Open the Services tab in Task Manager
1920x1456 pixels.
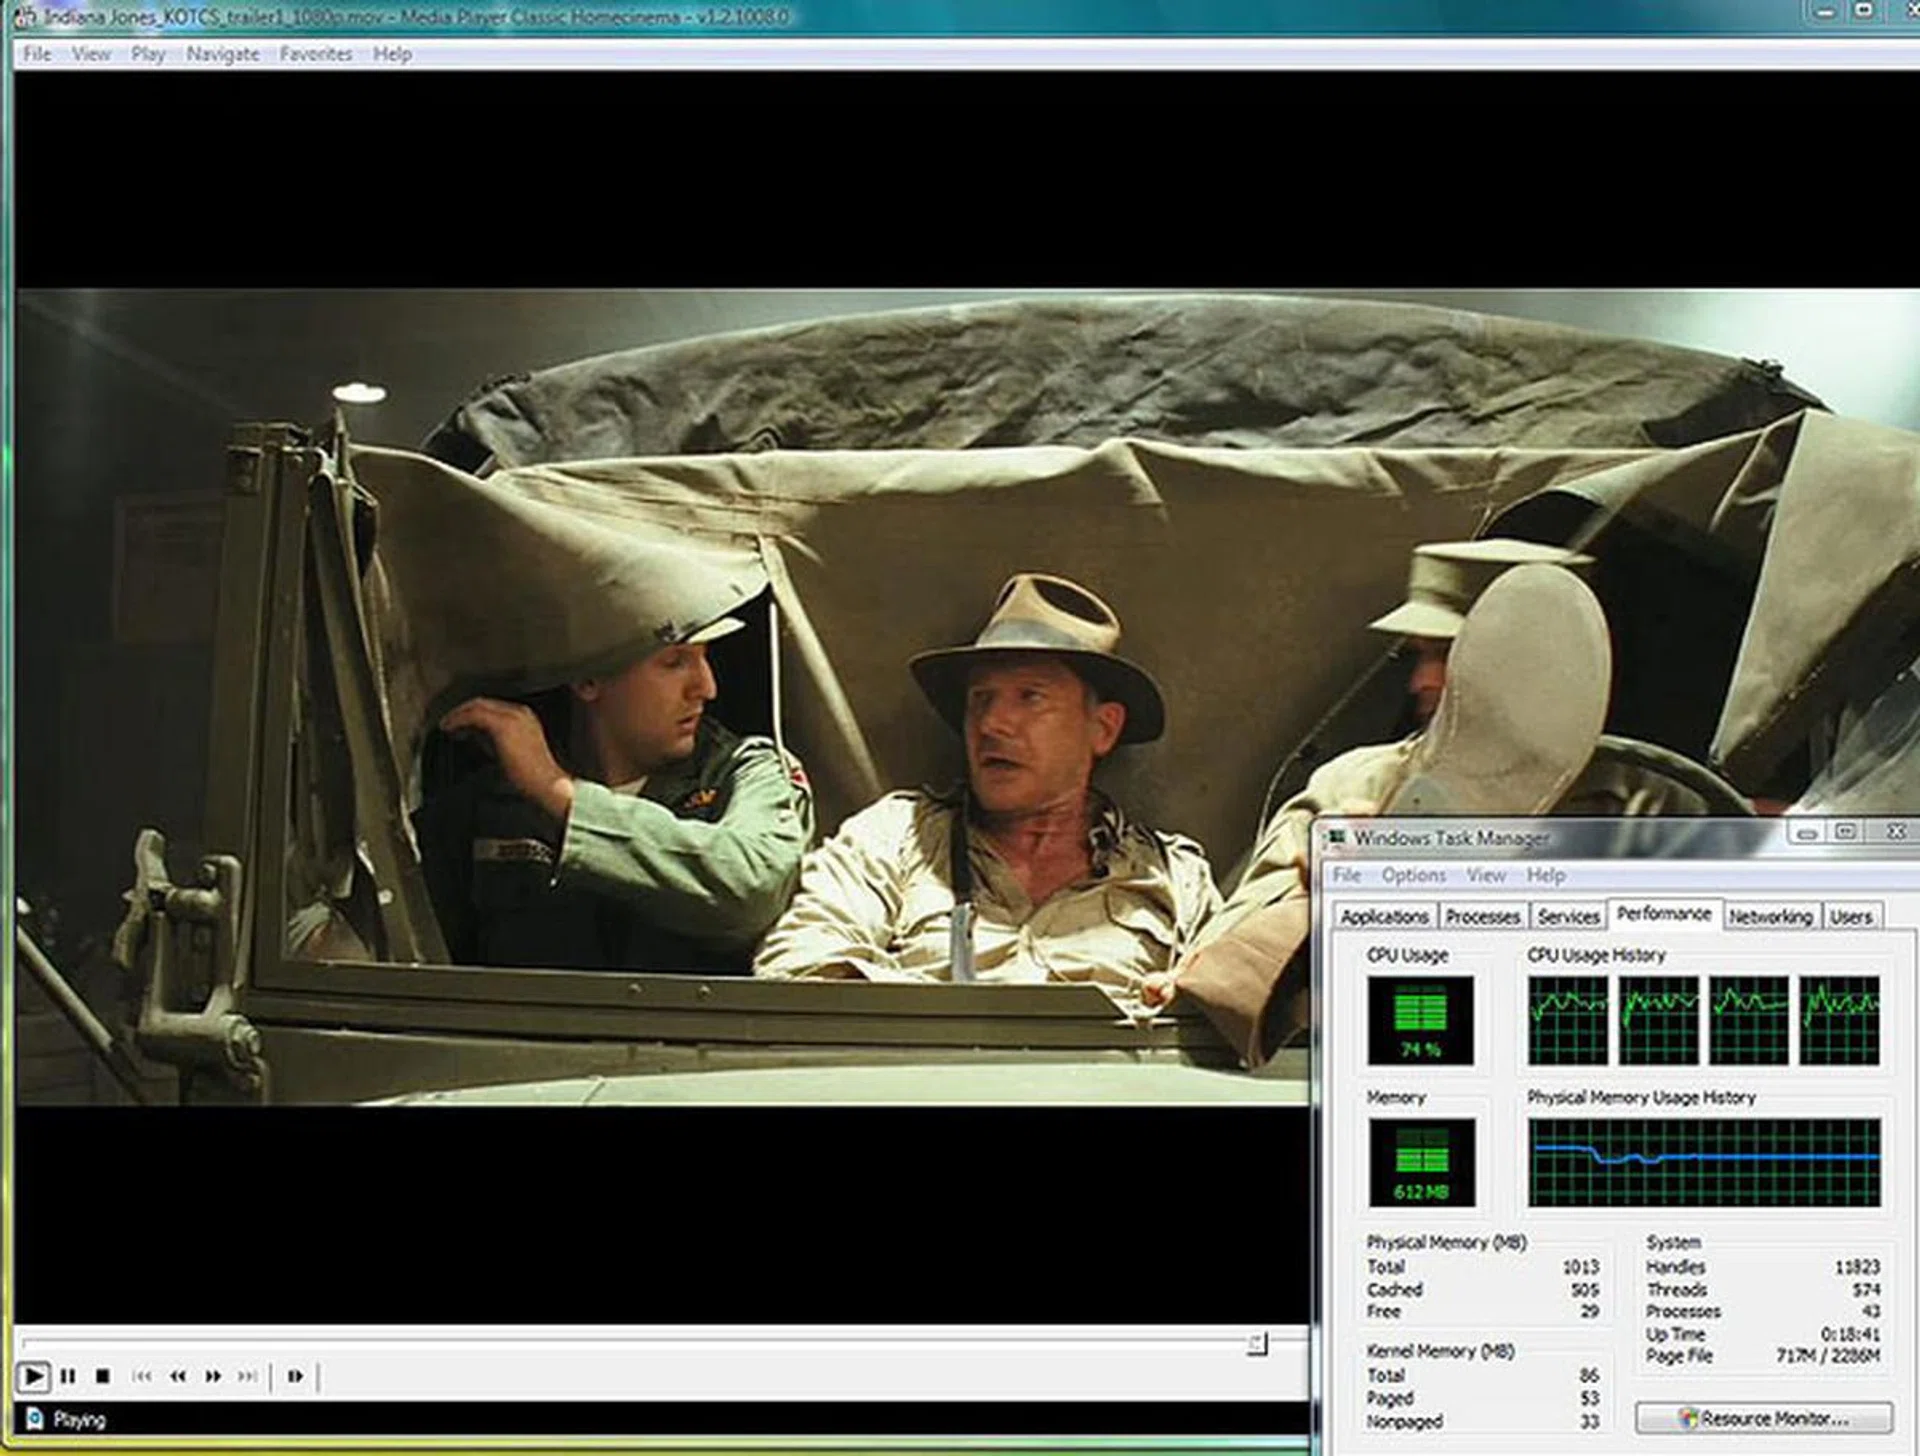[1568, 916]
